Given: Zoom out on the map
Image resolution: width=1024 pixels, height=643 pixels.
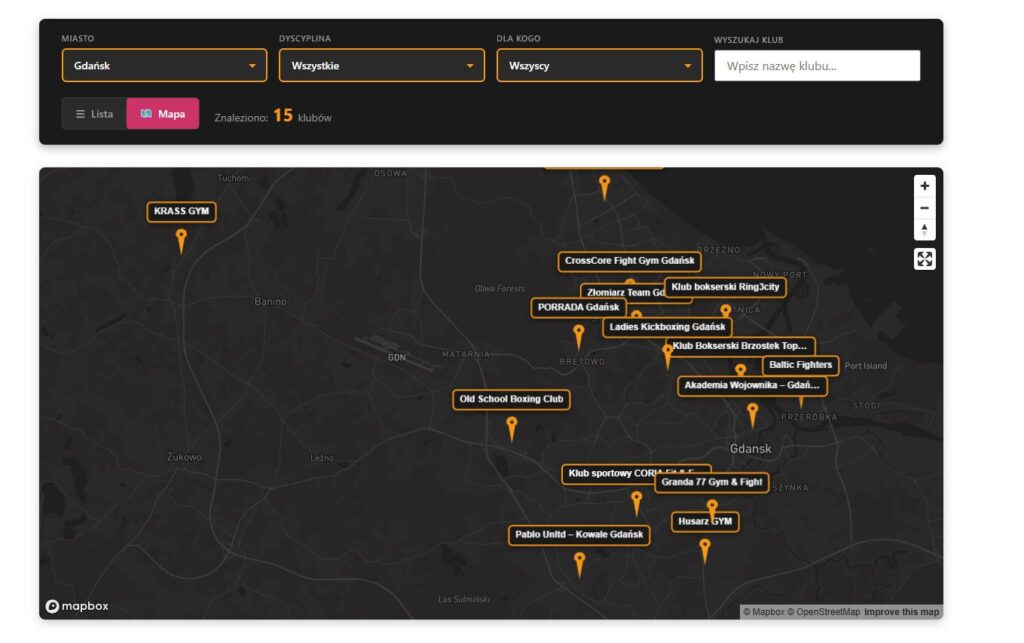Looking at the screenshot, I should tap(924, 208).
